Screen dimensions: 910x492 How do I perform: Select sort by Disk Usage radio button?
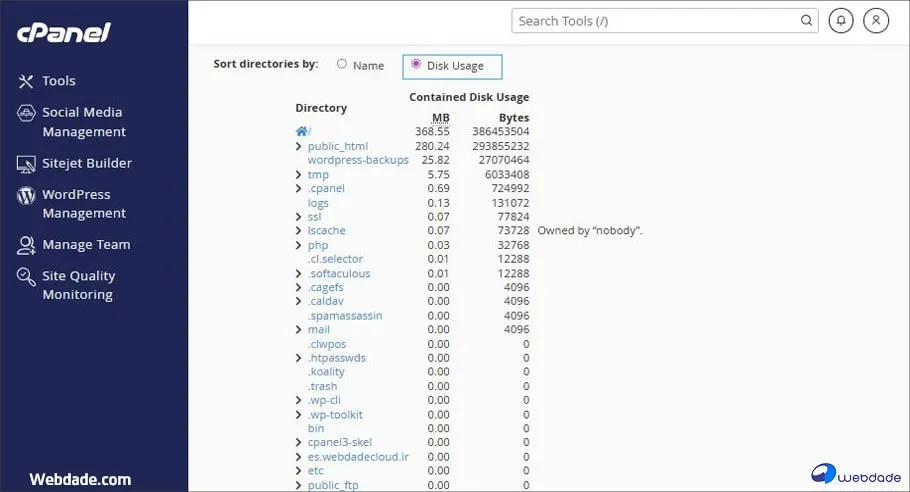point(416,64)
